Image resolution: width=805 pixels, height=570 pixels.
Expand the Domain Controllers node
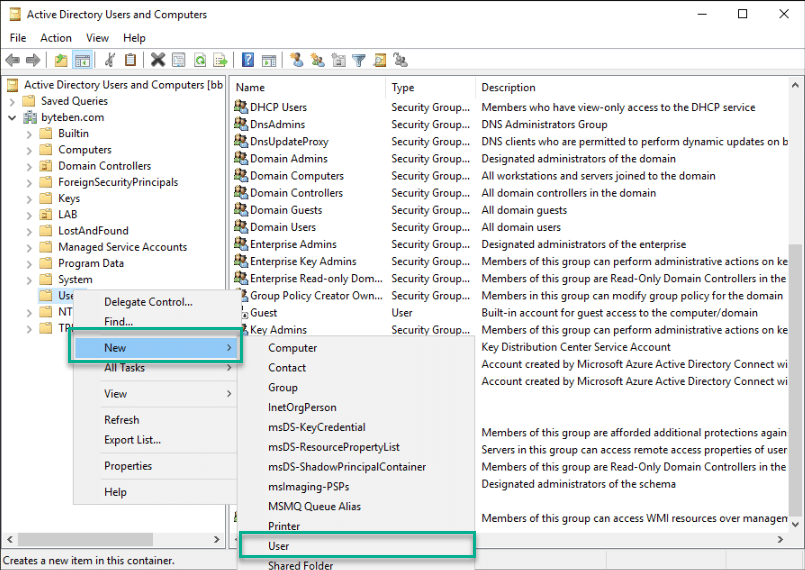pos(29,167)
